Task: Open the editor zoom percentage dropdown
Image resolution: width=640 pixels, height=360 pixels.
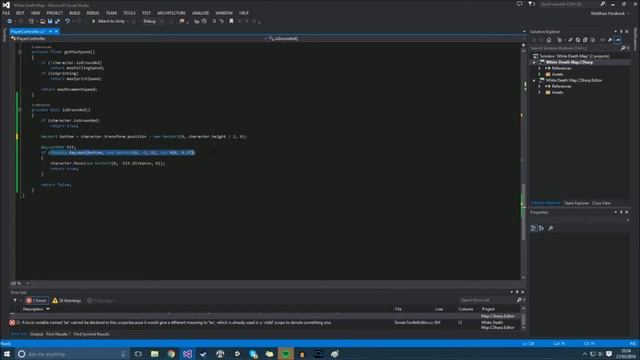Action: click(27, 283)
